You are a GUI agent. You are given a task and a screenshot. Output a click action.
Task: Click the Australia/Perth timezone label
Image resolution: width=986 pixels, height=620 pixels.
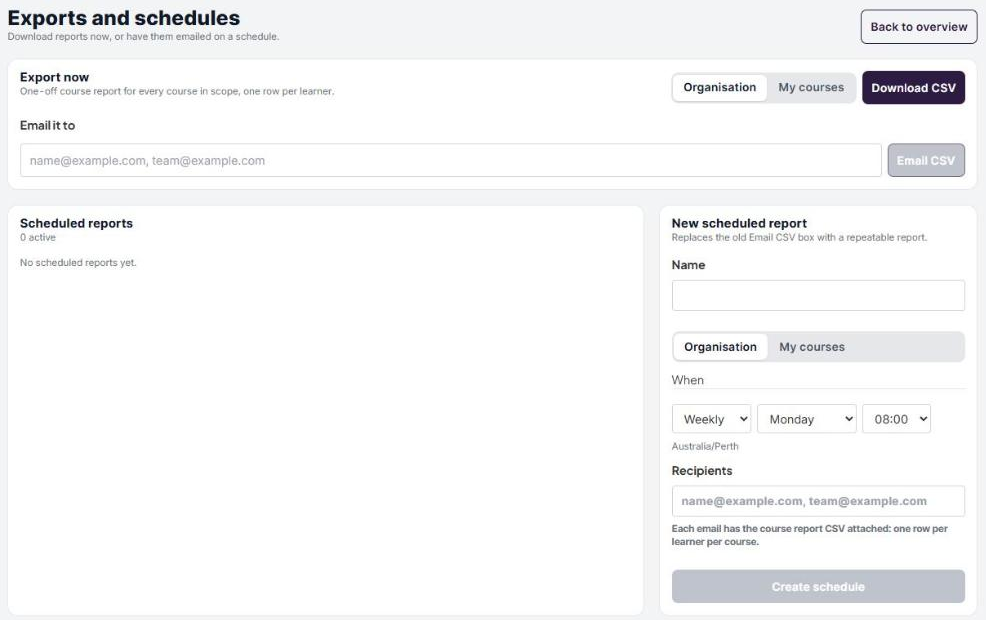(x=705, y=446)
